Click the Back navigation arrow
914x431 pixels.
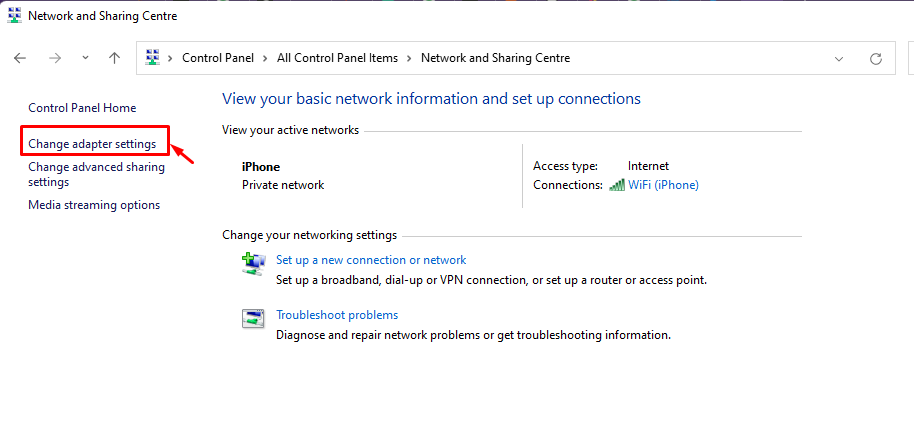tap(20, 58)
